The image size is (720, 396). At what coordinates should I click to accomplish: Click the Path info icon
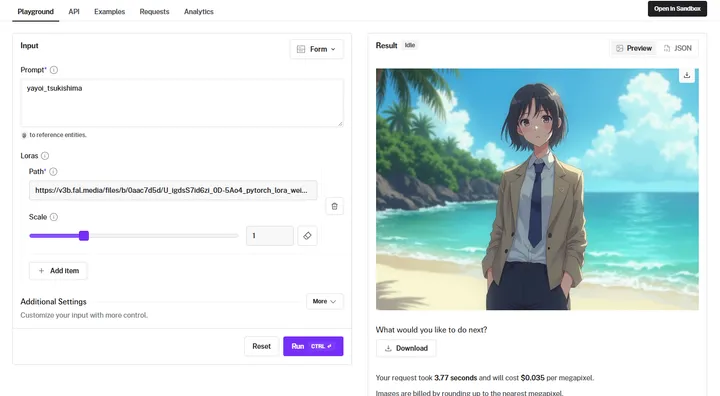(53, 171)
